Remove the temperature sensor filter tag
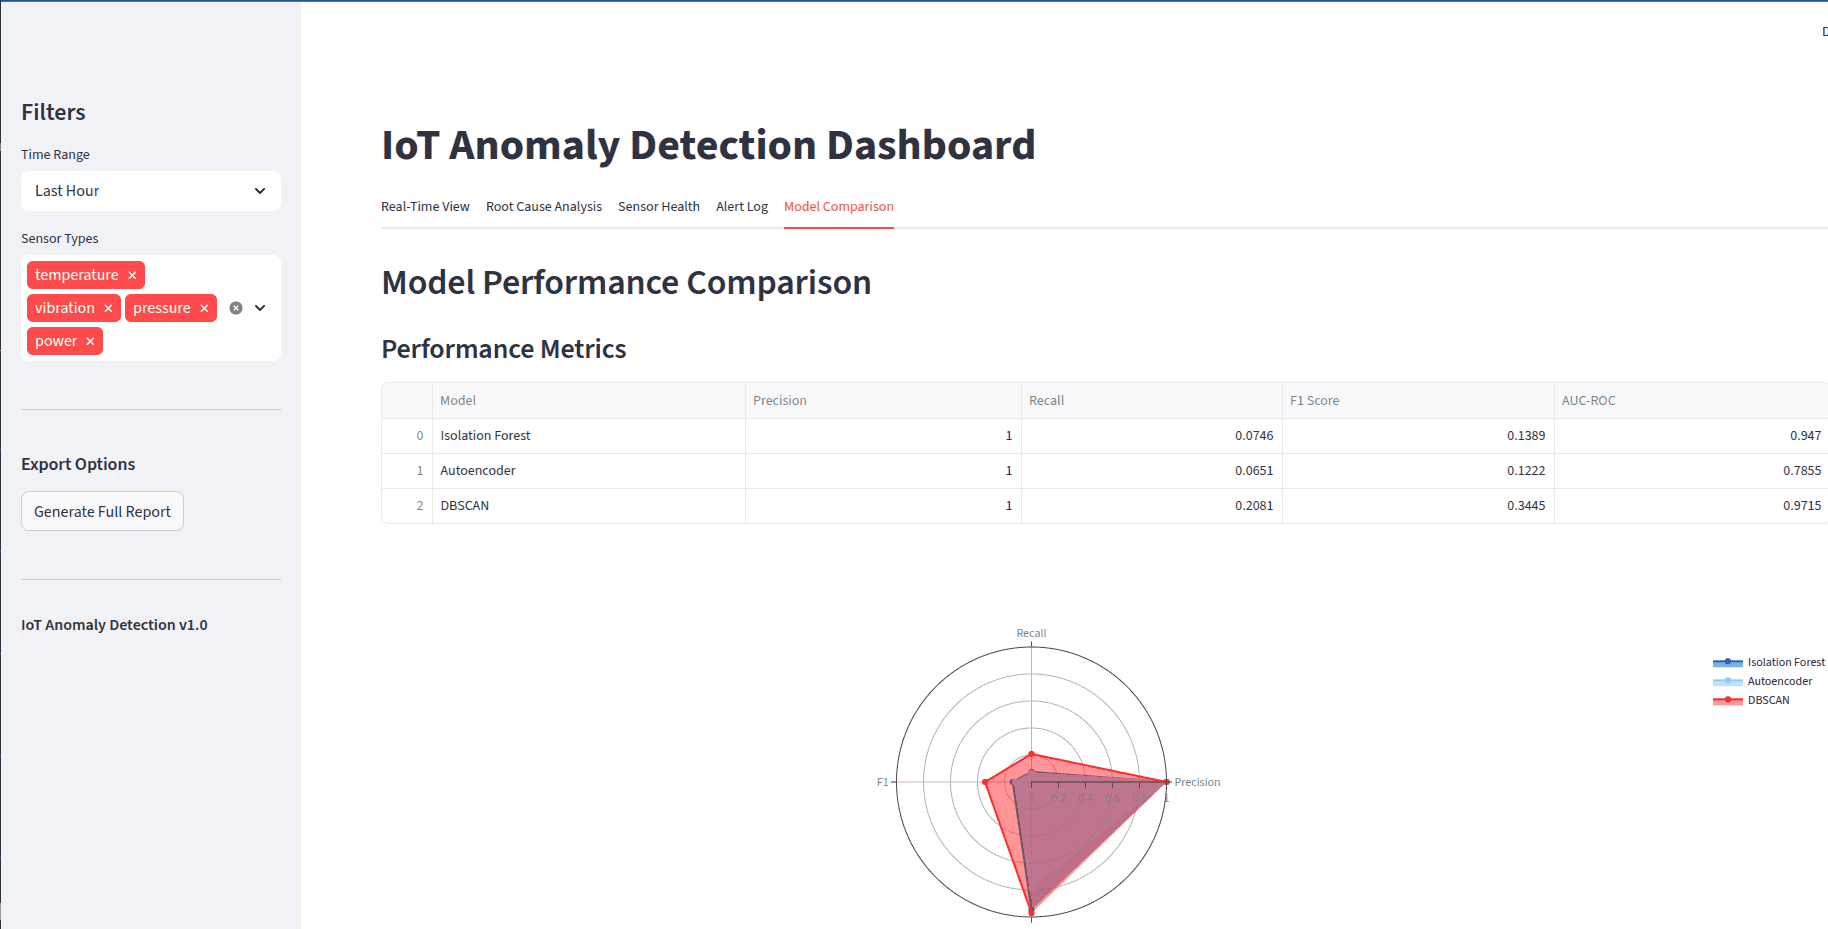The width and height of the screenshot is (1828, 929). click(x=131, y=274)
